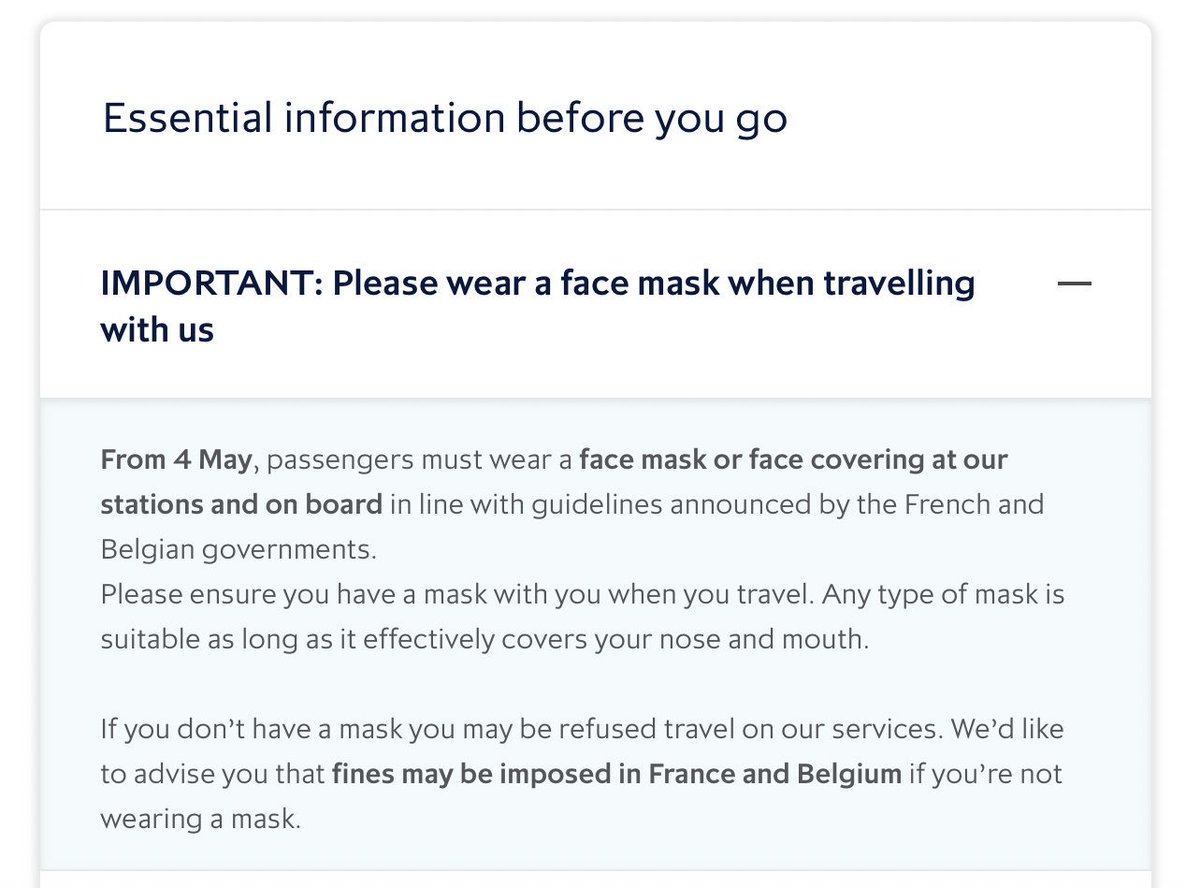Select bold "fines may be imposed in France and Belgium"
This screenshot has width=1200, height=888.
click(x=617, y=774)
